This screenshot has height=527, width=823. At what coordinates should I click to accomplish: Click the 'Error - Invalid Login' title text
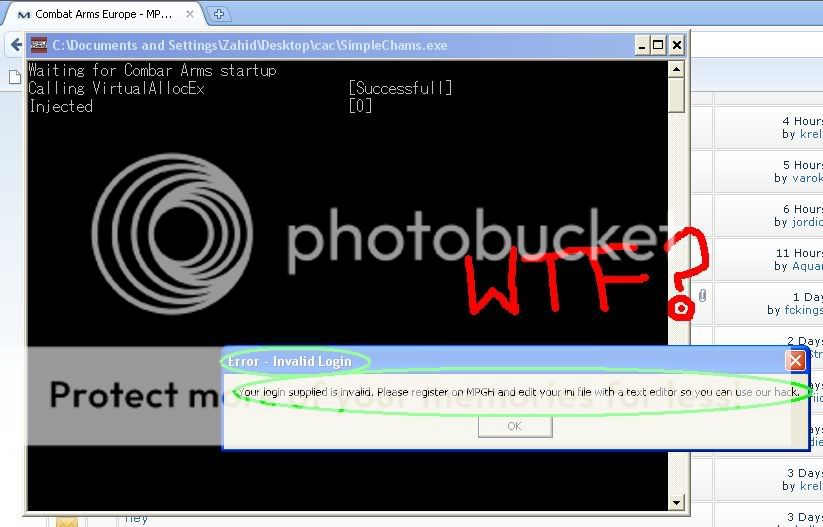(290, 362)
